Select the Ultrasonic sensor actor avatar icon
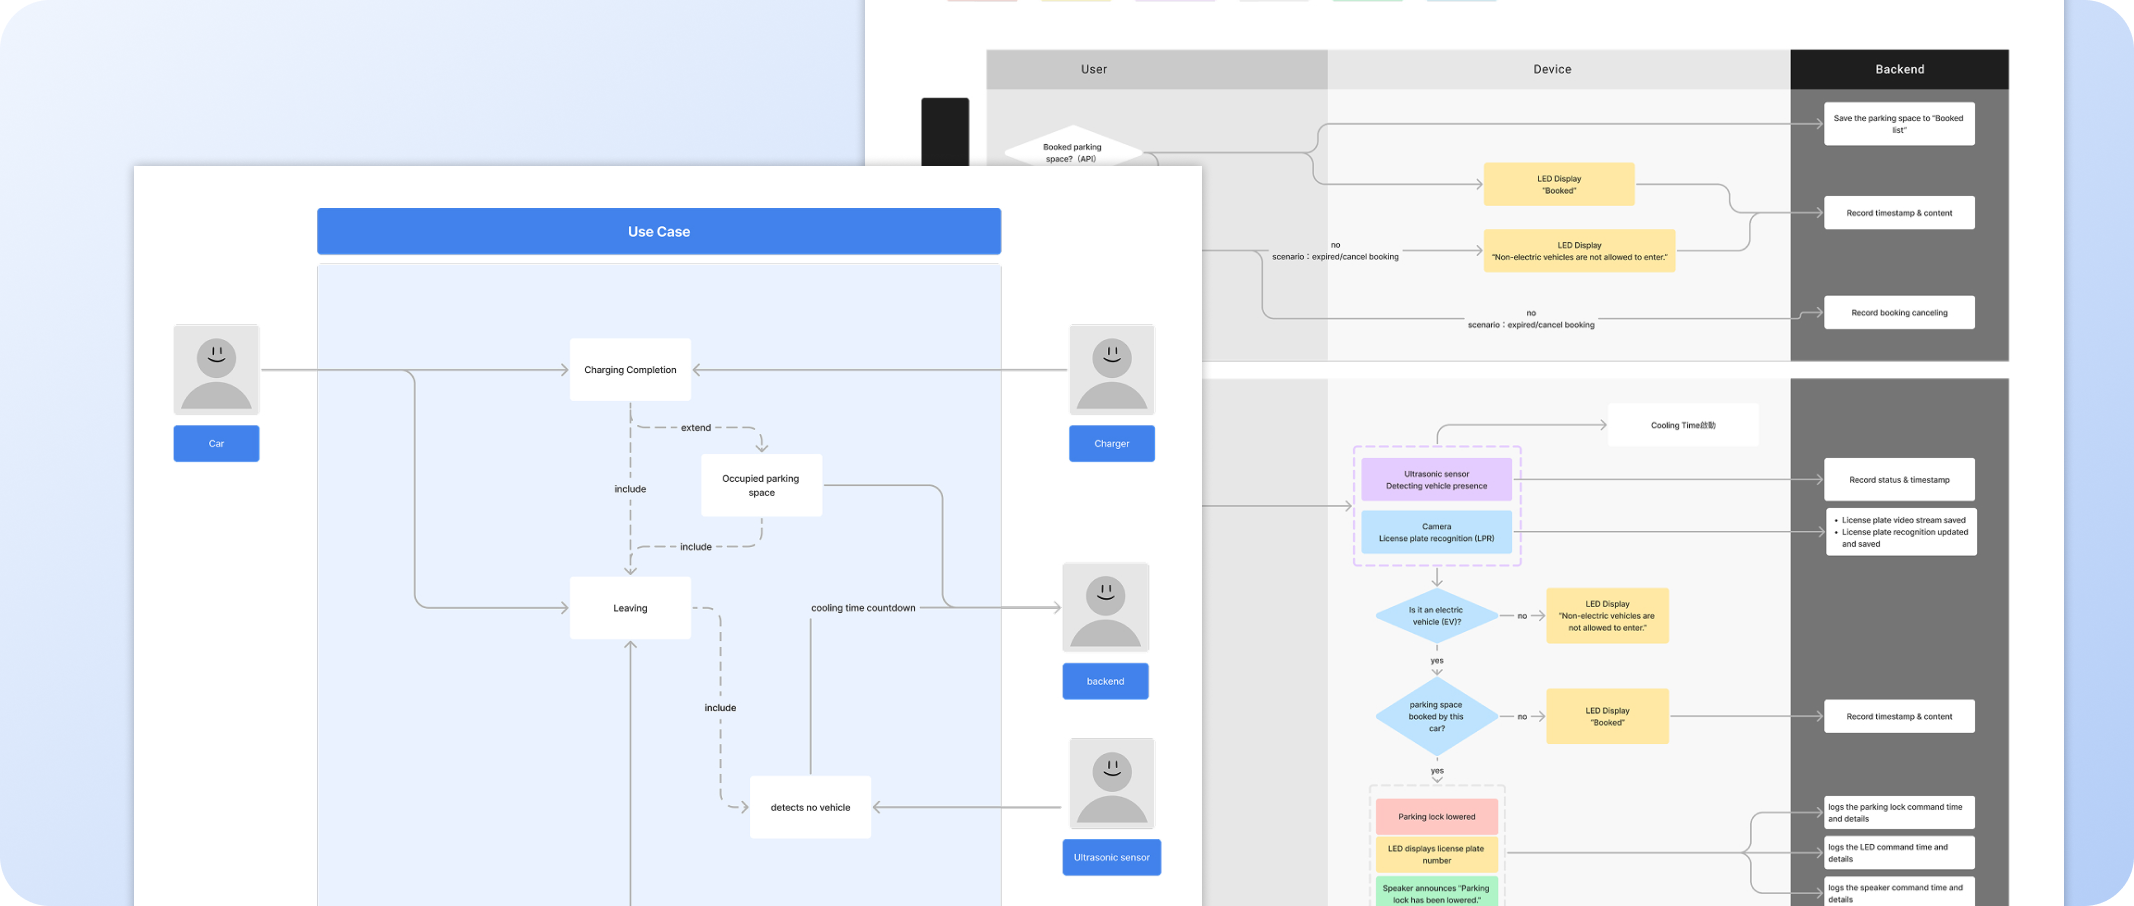 1111,783
